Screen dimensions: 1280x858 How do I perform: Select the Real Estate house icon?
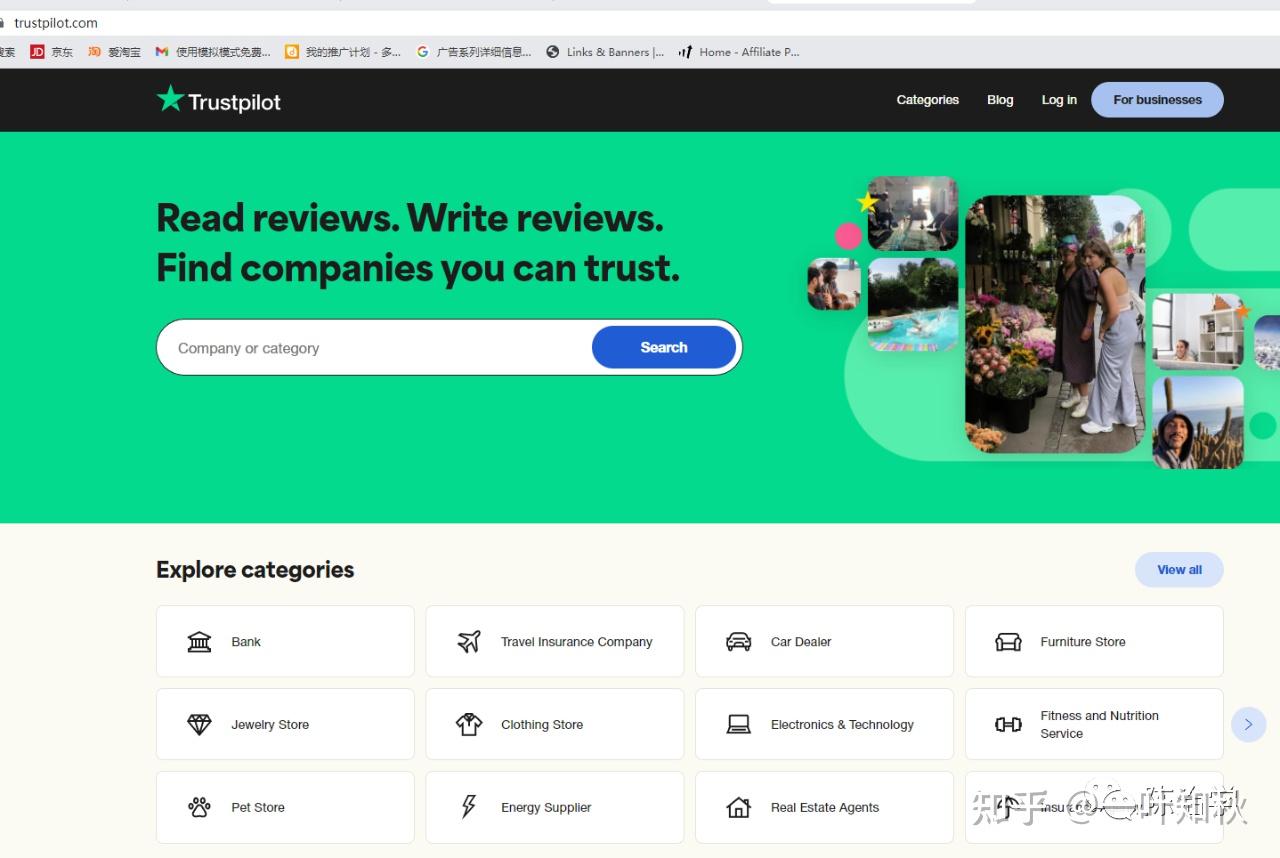click(x=738, y=808)
